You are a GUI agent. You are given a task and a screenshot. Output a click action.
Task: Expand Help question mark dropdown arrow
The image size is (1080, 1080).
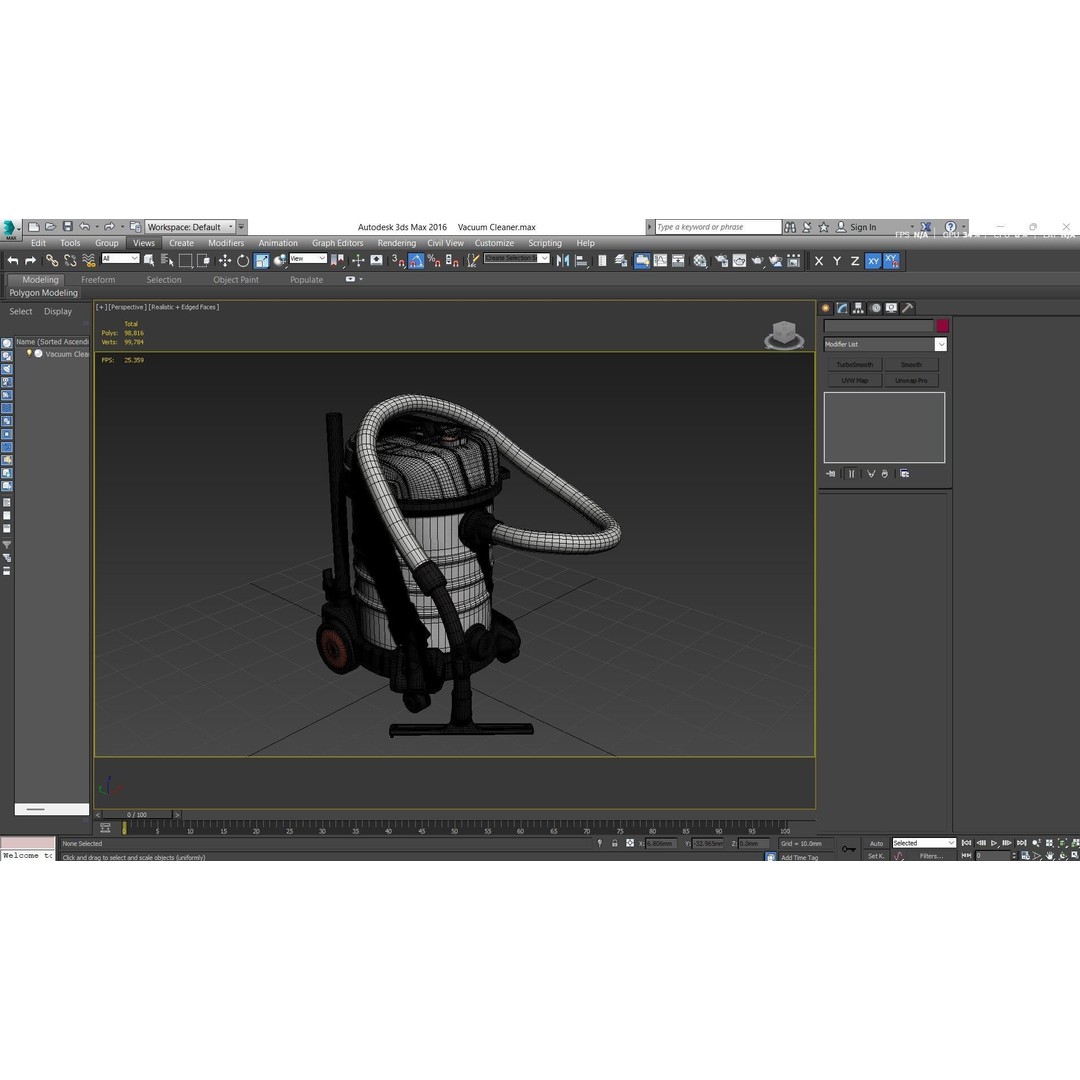point(964,227)
